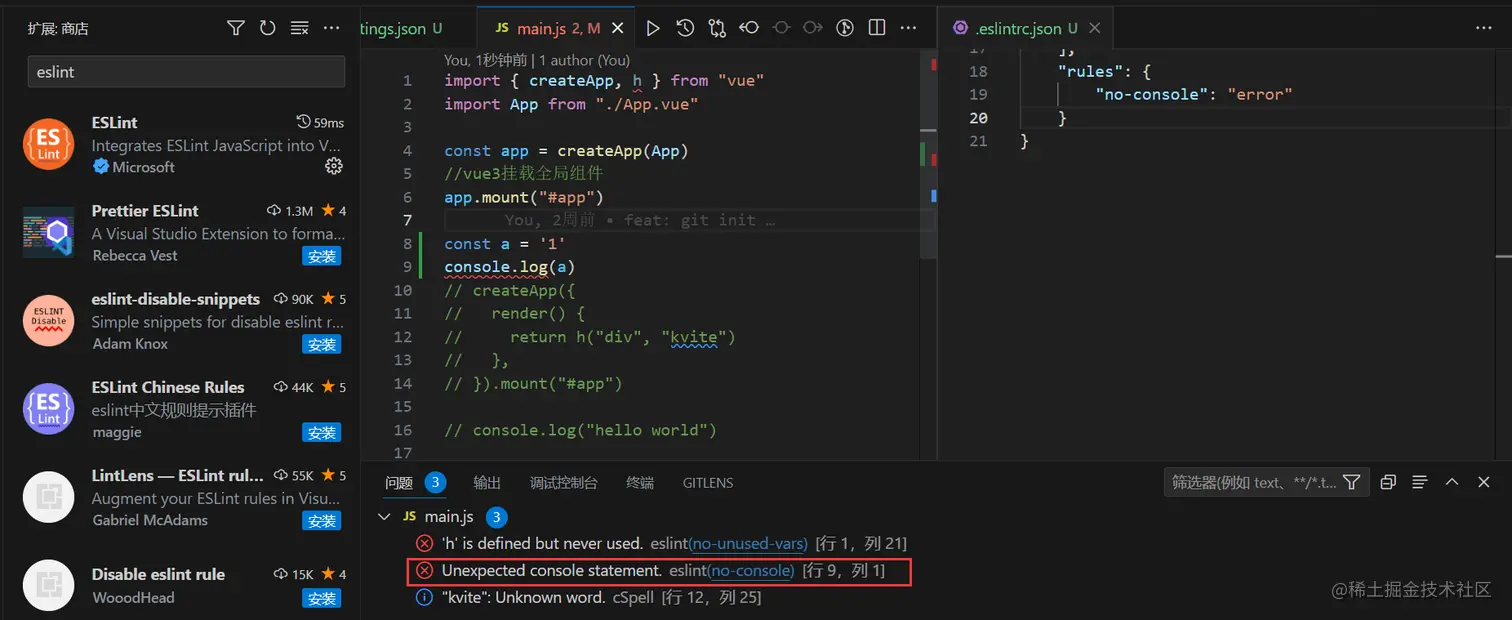The width and height of the screenshot is (1512, 620).
Task: Select the eslint-disable-snippets extension icon
Action: [48, 320]
